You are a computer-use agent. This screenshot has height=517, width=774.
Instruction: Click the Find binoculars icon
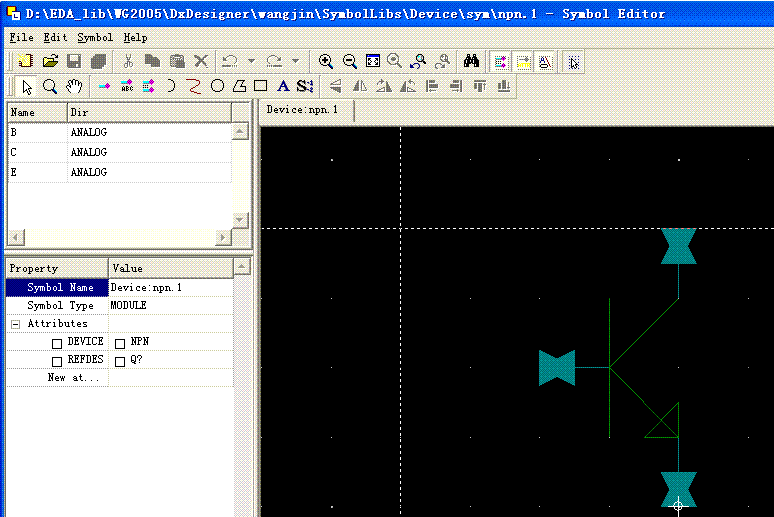[471, 61]
